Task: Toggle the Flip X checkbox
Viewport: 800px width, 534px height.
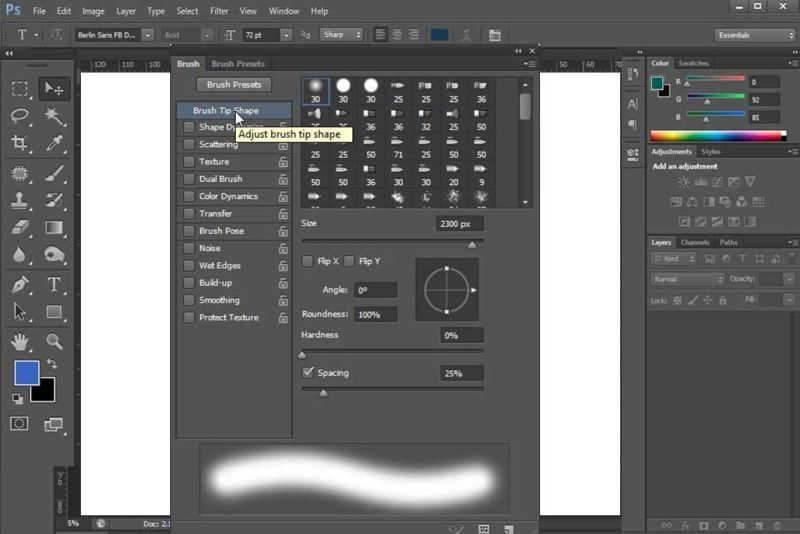Action: click(307, 261)
